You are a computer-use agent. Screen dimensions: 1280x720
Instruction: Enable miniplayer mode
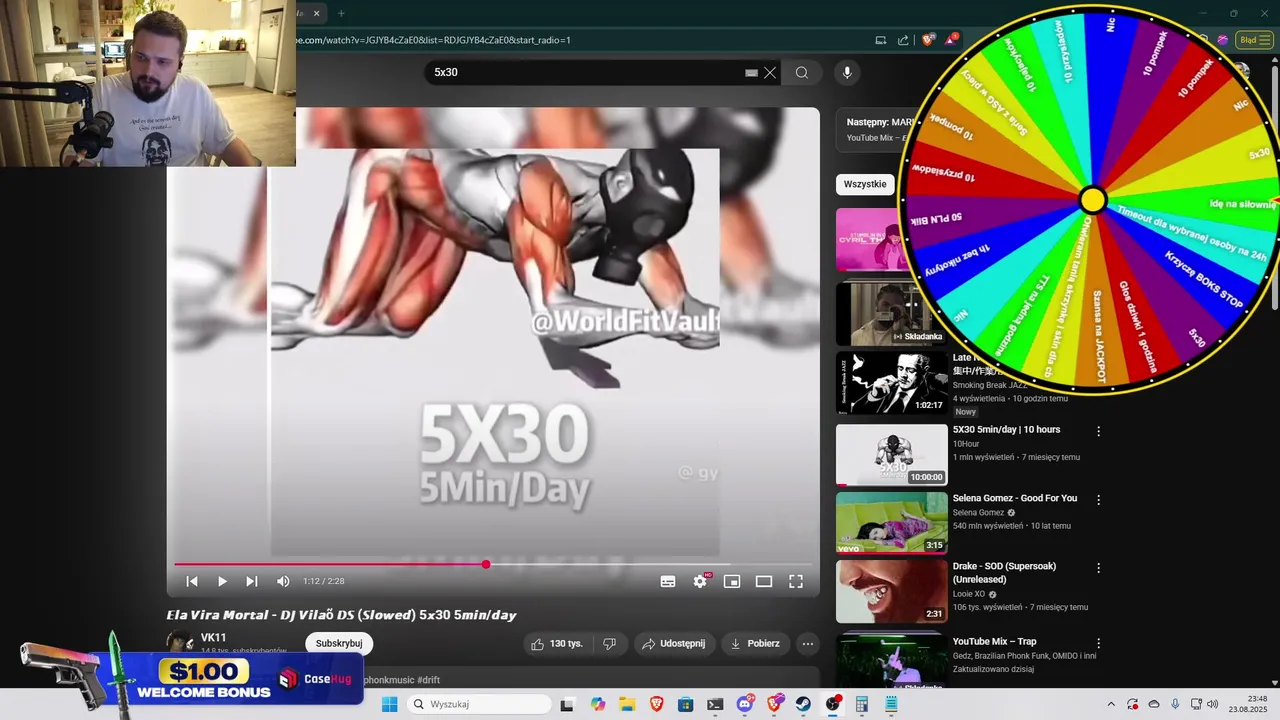coord(732,581)
